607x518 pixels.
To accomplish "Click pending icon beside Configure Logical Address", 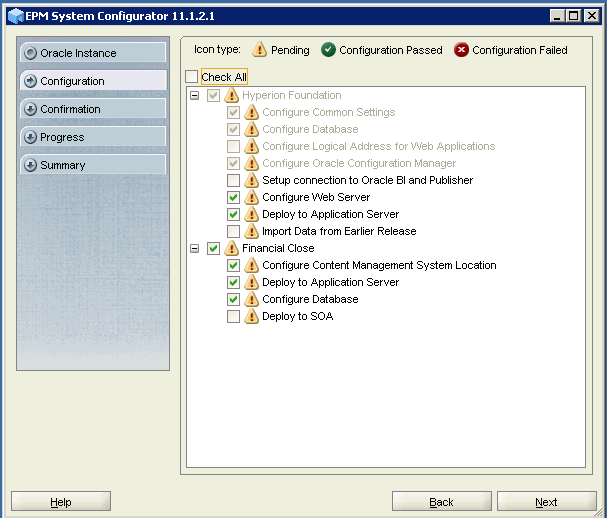I will click(x=252, y=146).
